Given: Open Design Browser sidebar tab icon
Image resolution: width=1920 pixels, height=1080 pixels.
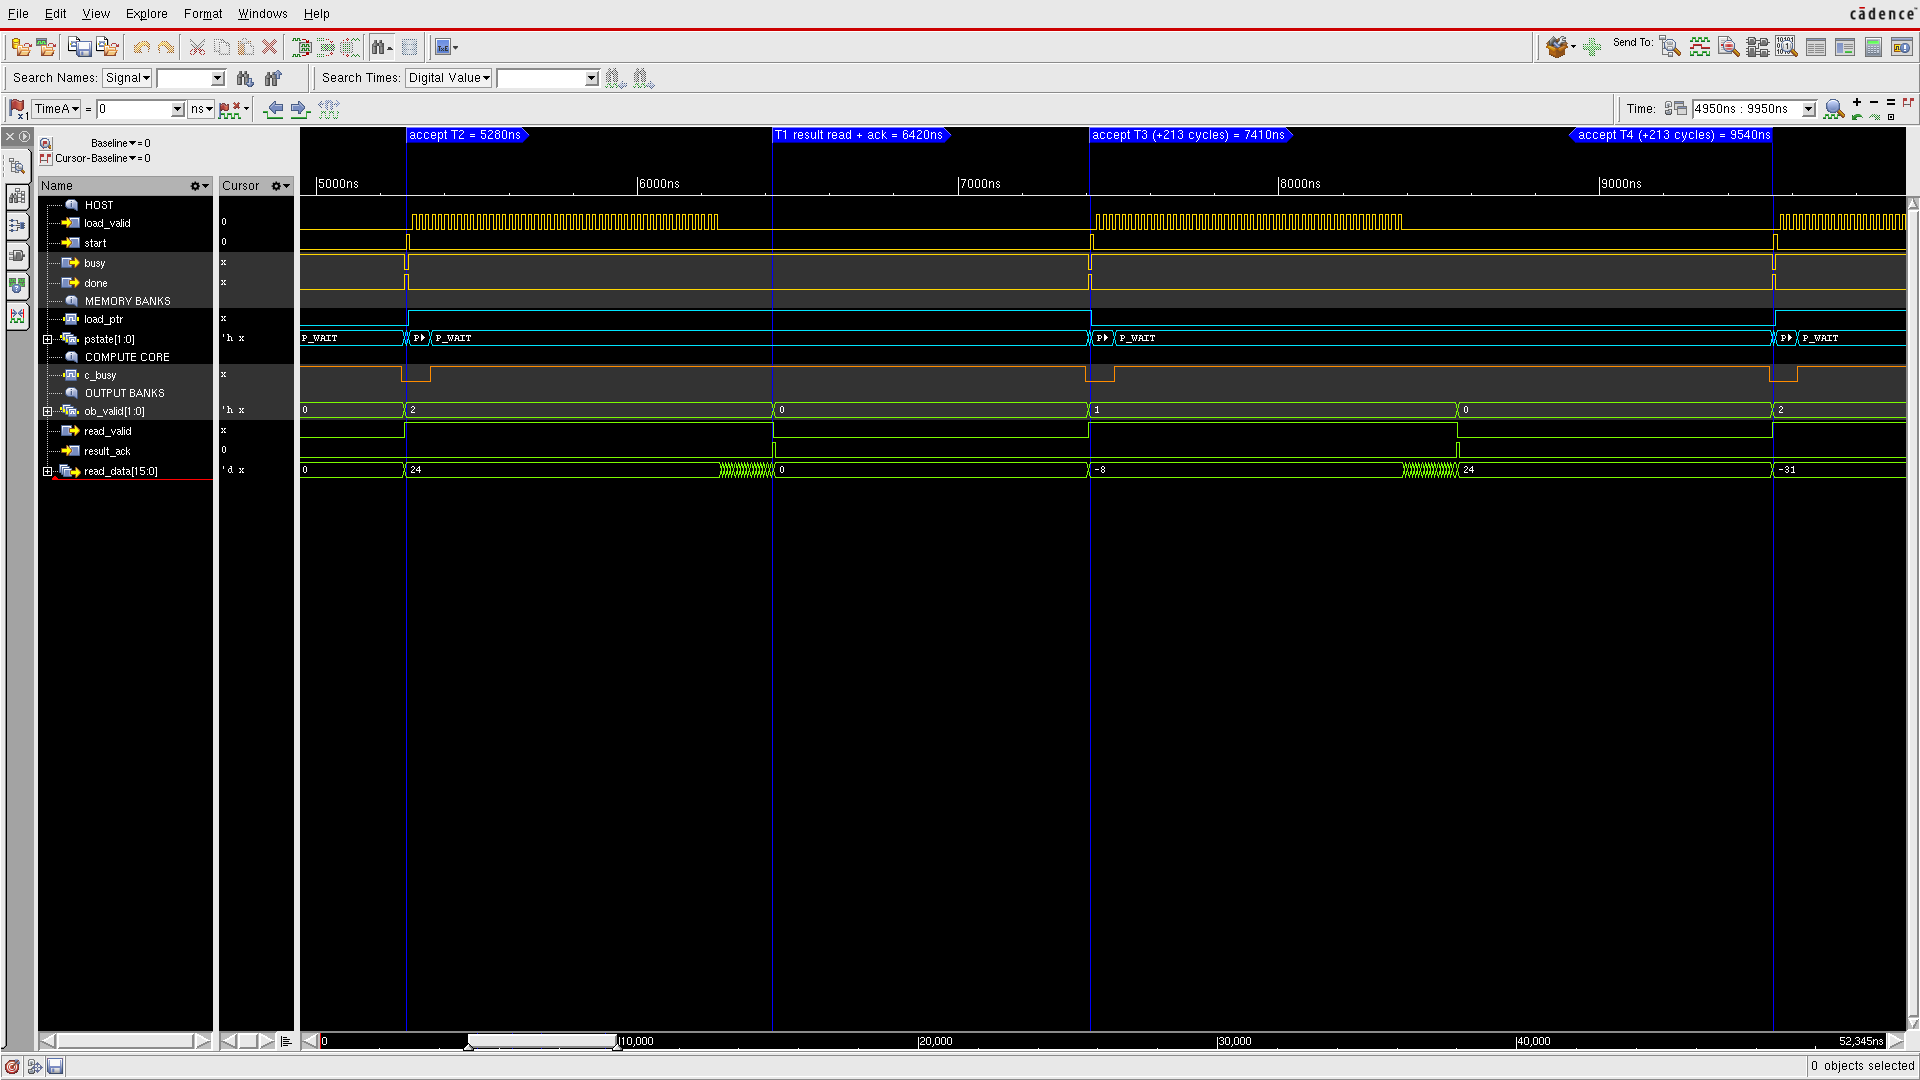Looking at the screenshot, I should point(17,166).
